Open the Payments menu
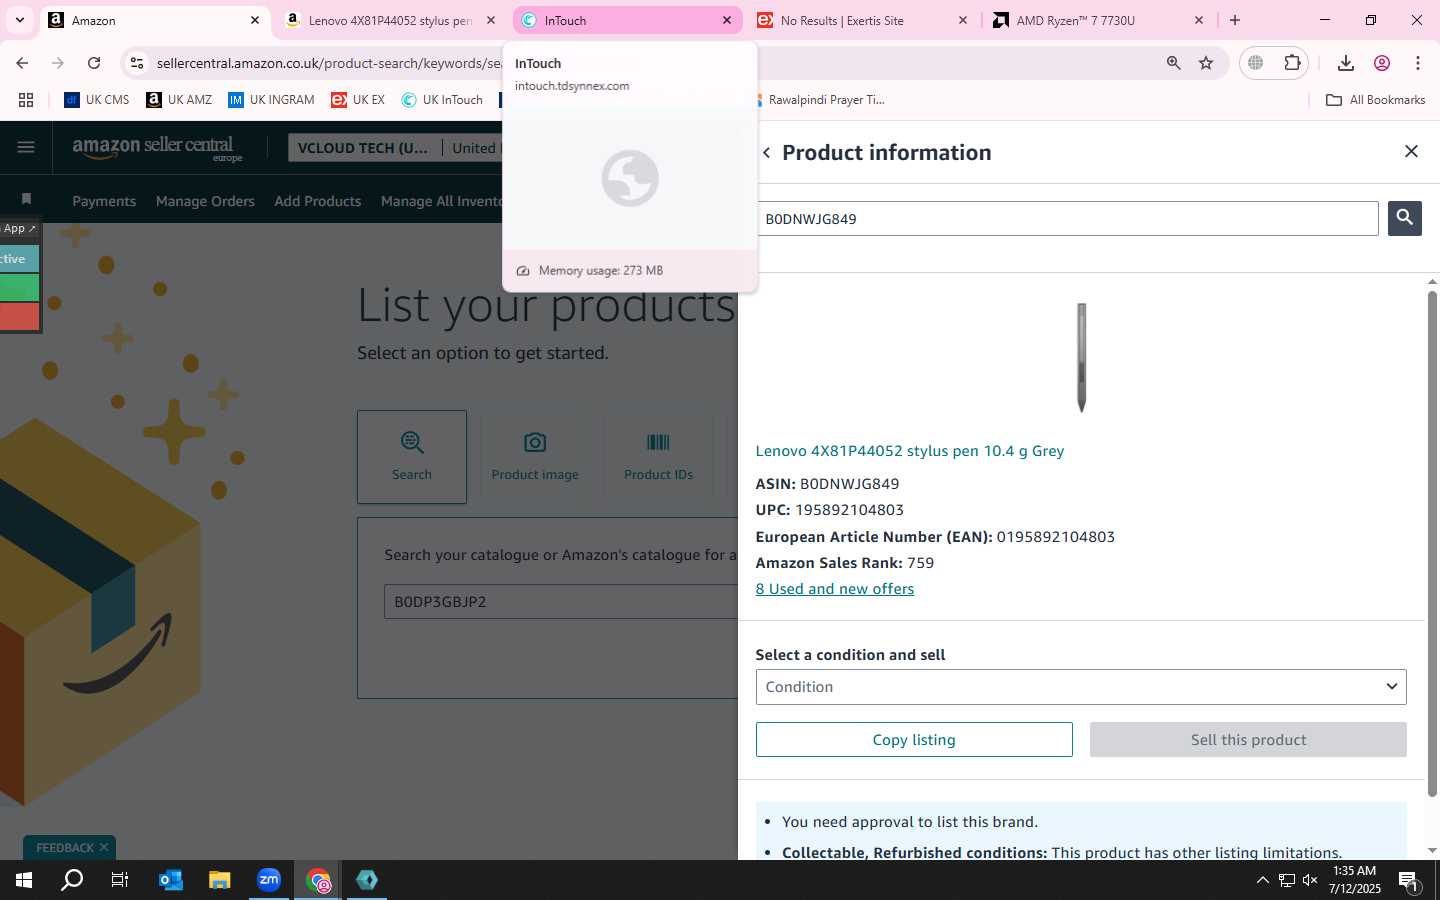The height and width of the screenshot is (900, 1440). click(104, 201)
